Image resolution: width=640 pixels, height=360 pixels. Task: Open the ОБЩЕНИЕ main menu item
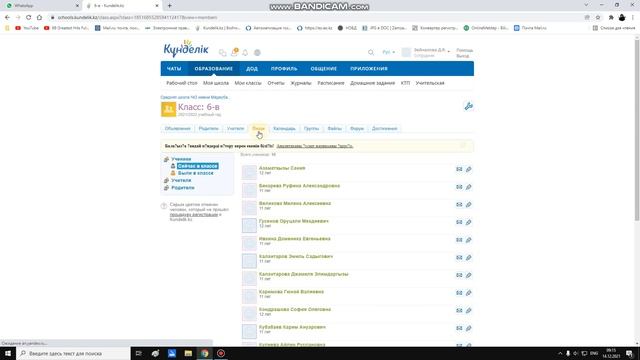coord(324,69)
